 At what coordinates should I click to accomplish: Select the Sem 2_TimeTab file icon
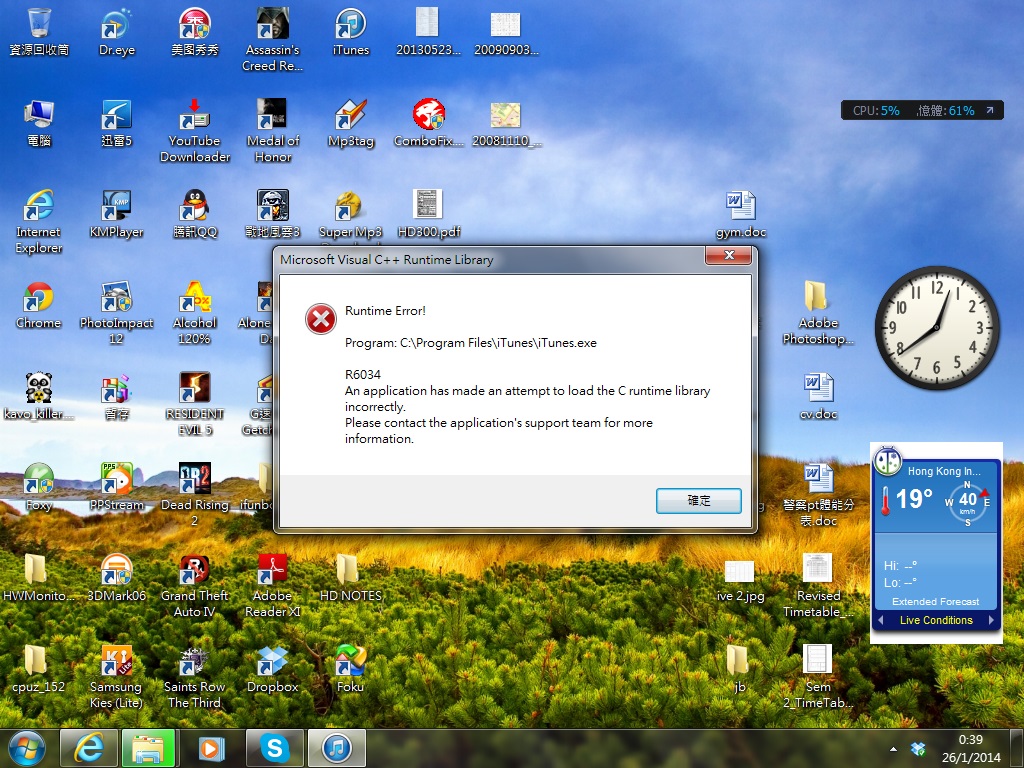tap(818, 676)
